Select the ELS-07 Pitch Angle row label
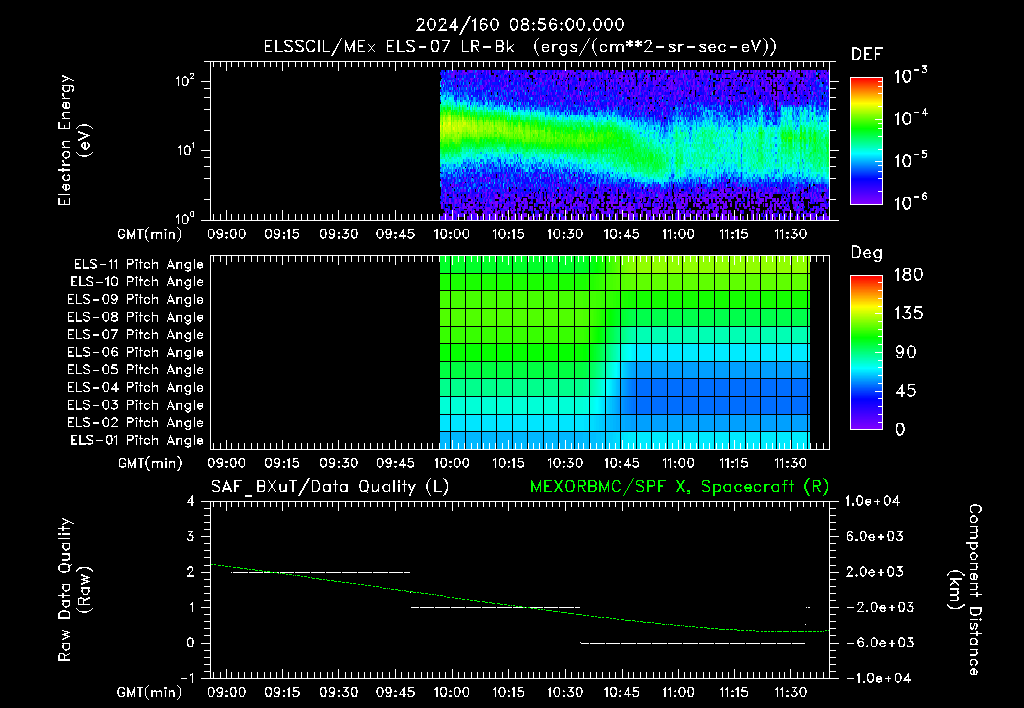 click(135, 334)
